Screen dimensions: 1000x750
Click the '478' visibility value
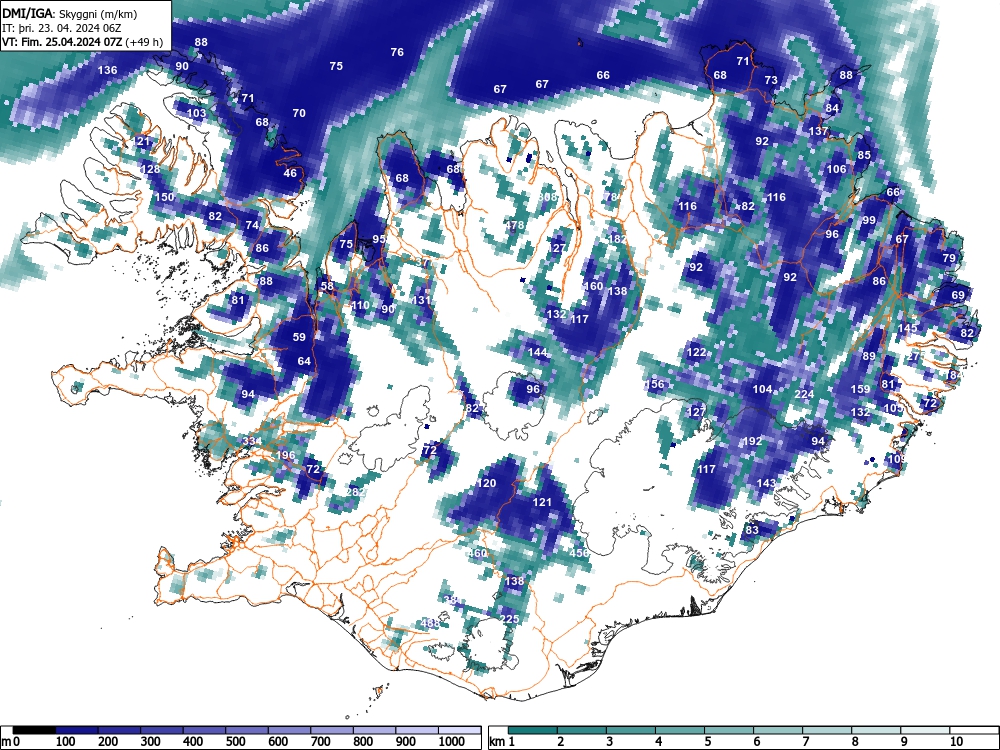(514, 225)
